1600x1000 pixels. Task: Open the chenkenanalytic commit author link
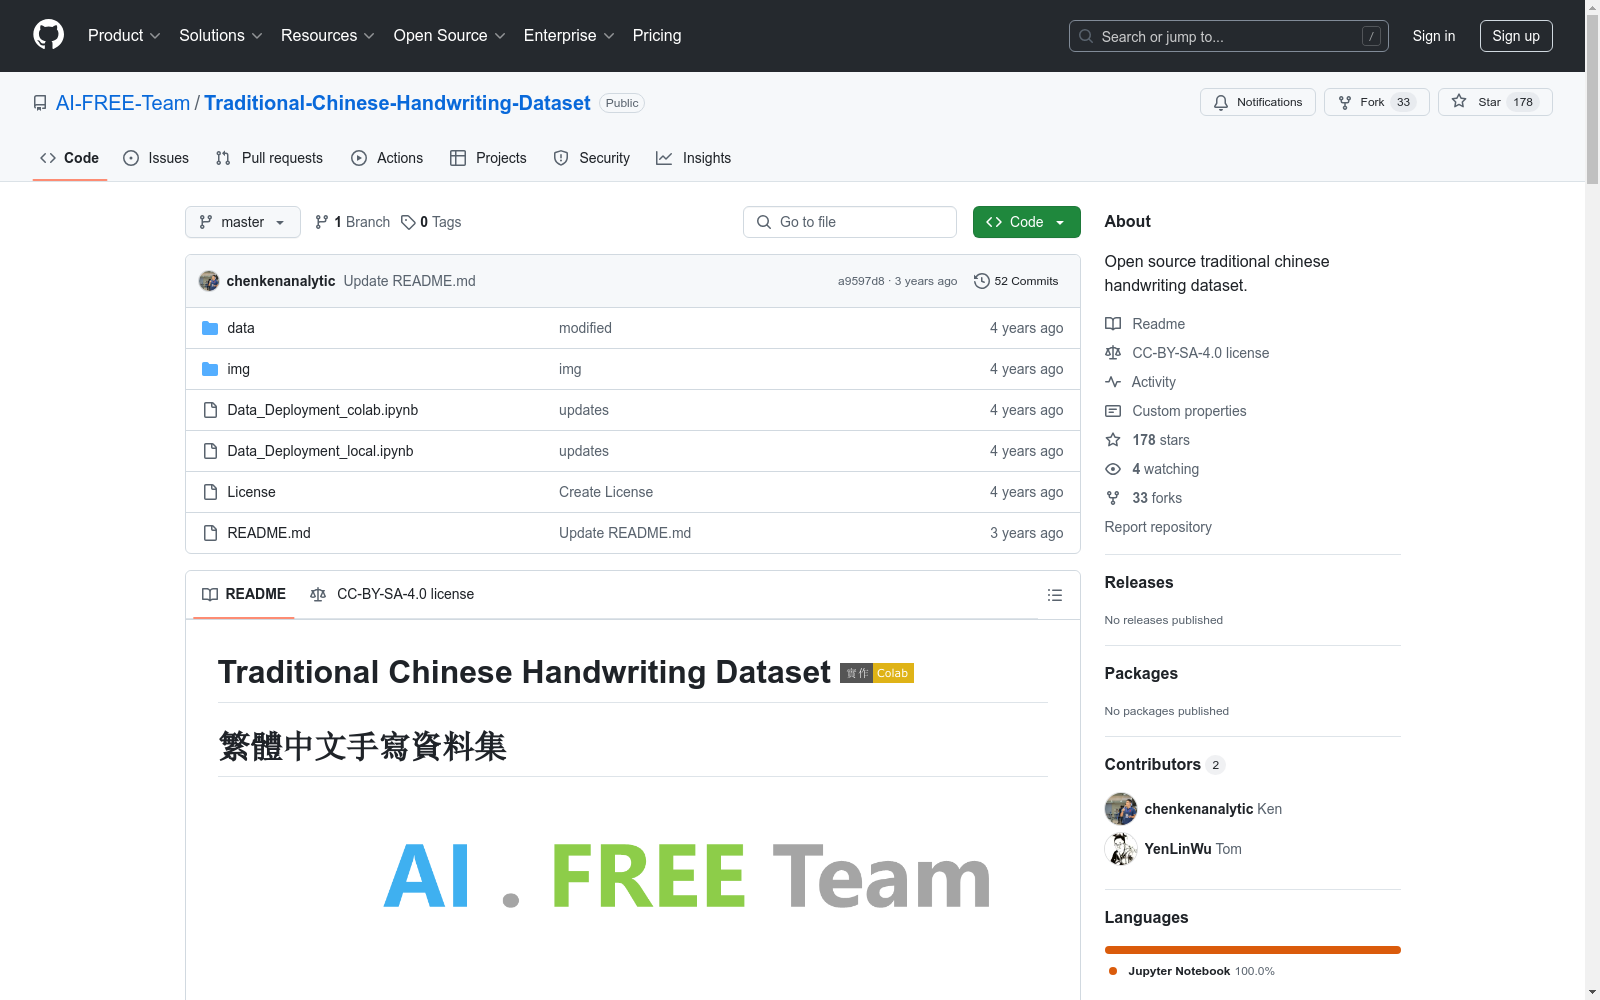click(281, 281)
